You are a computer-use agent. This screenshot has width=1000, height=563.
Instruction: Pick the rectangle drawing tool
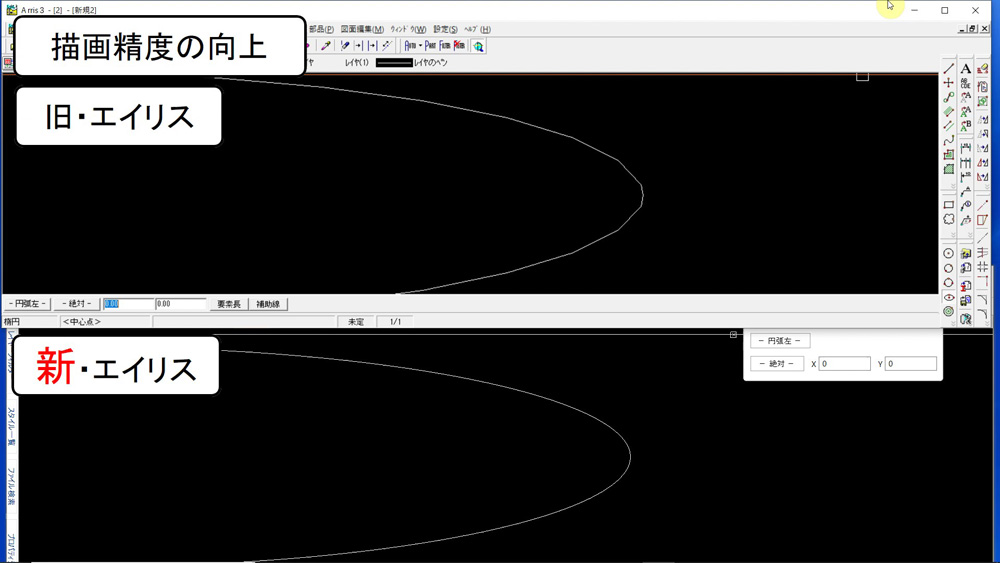click(x=948, y=205)
